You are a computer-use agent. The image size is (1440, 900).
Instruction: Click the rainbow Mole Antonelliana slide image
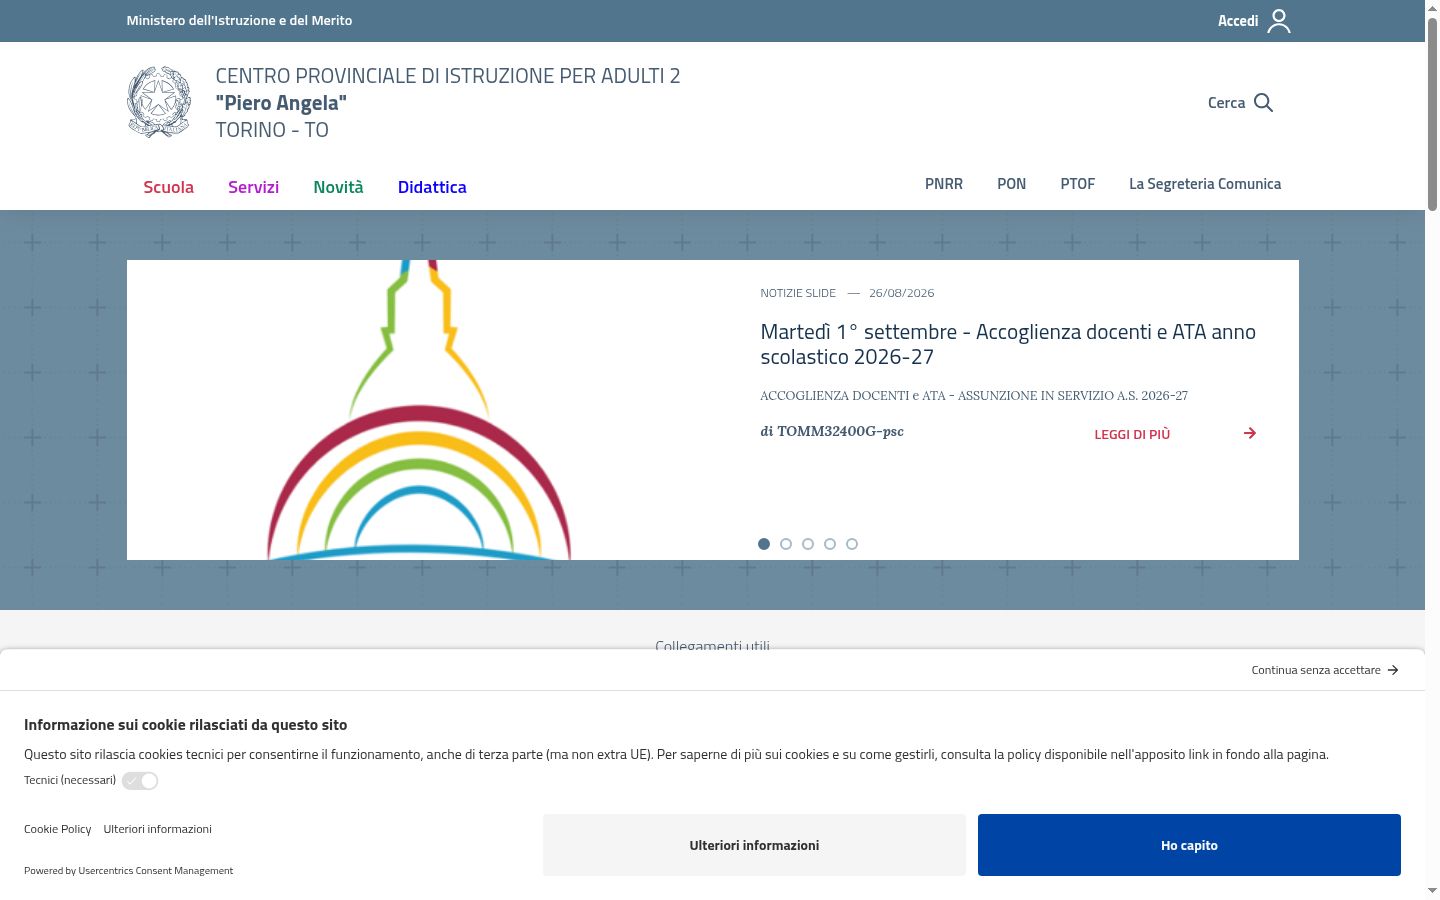[419, 410]
